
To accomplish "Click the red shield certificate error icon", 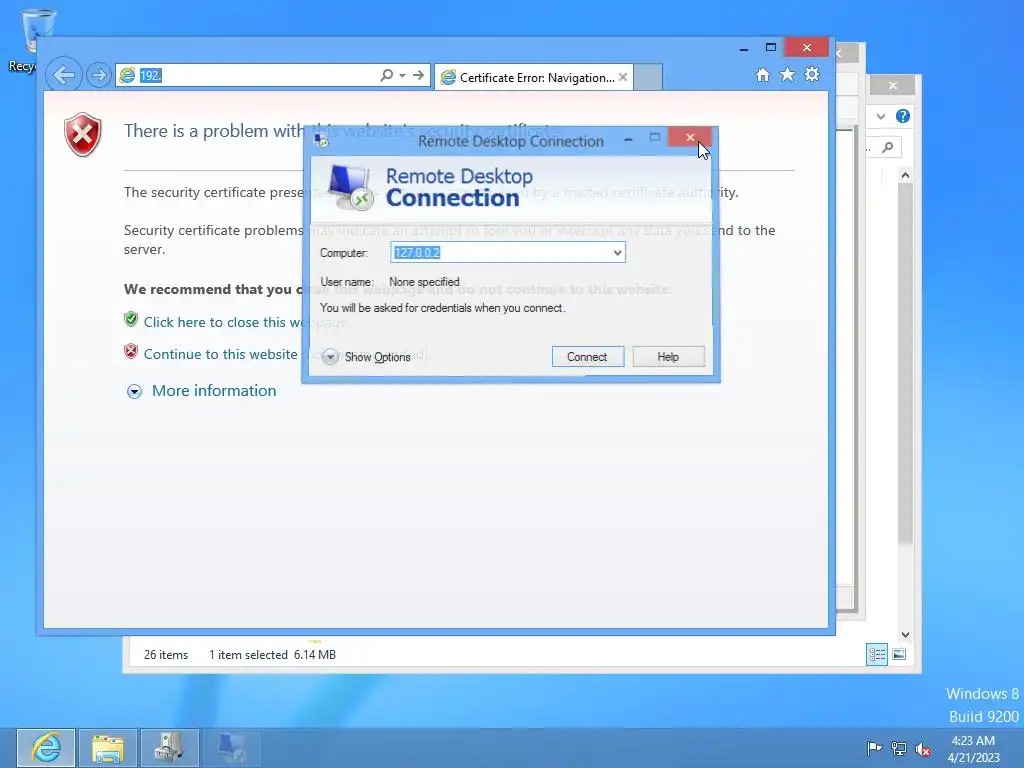I will [x=83, y=135].
